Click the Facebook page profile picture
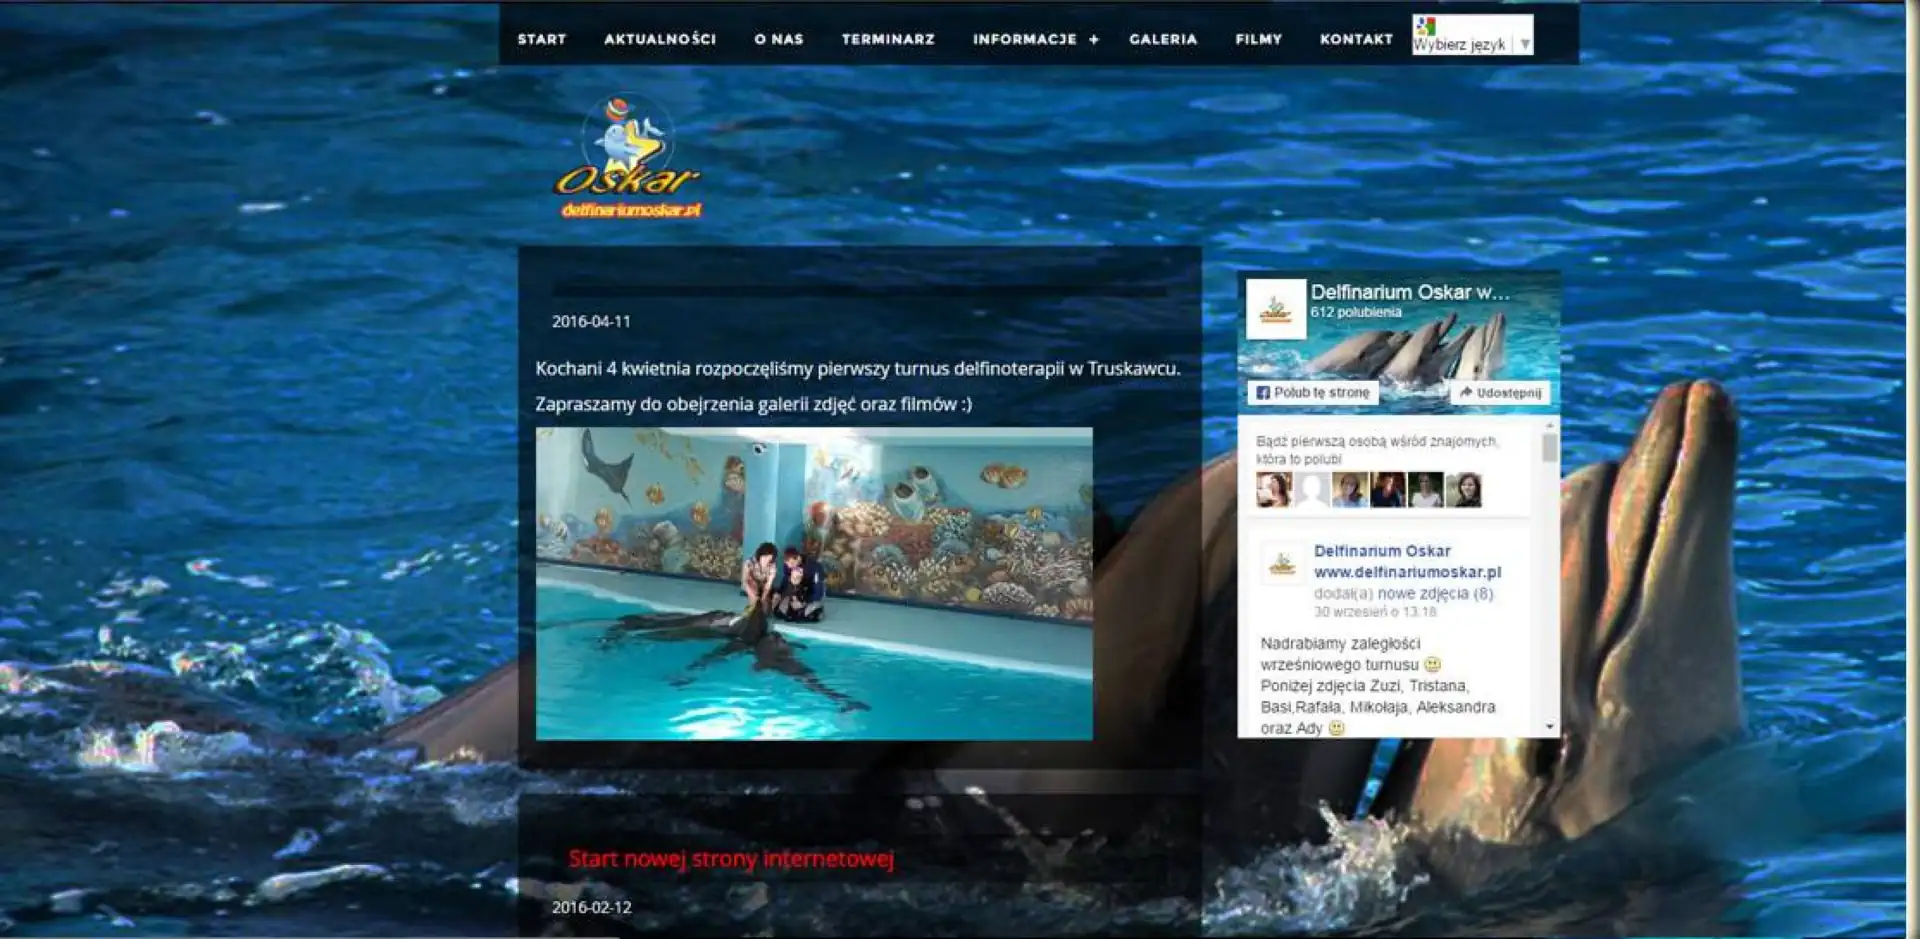Viewport: 1920px width, 939px height. click(x=1275, y=309)
